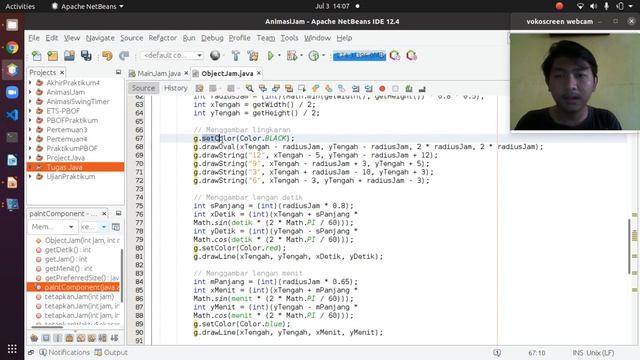640x360 pixels.
Task: Click the Clean and Build icon
Action: (253, 56)
